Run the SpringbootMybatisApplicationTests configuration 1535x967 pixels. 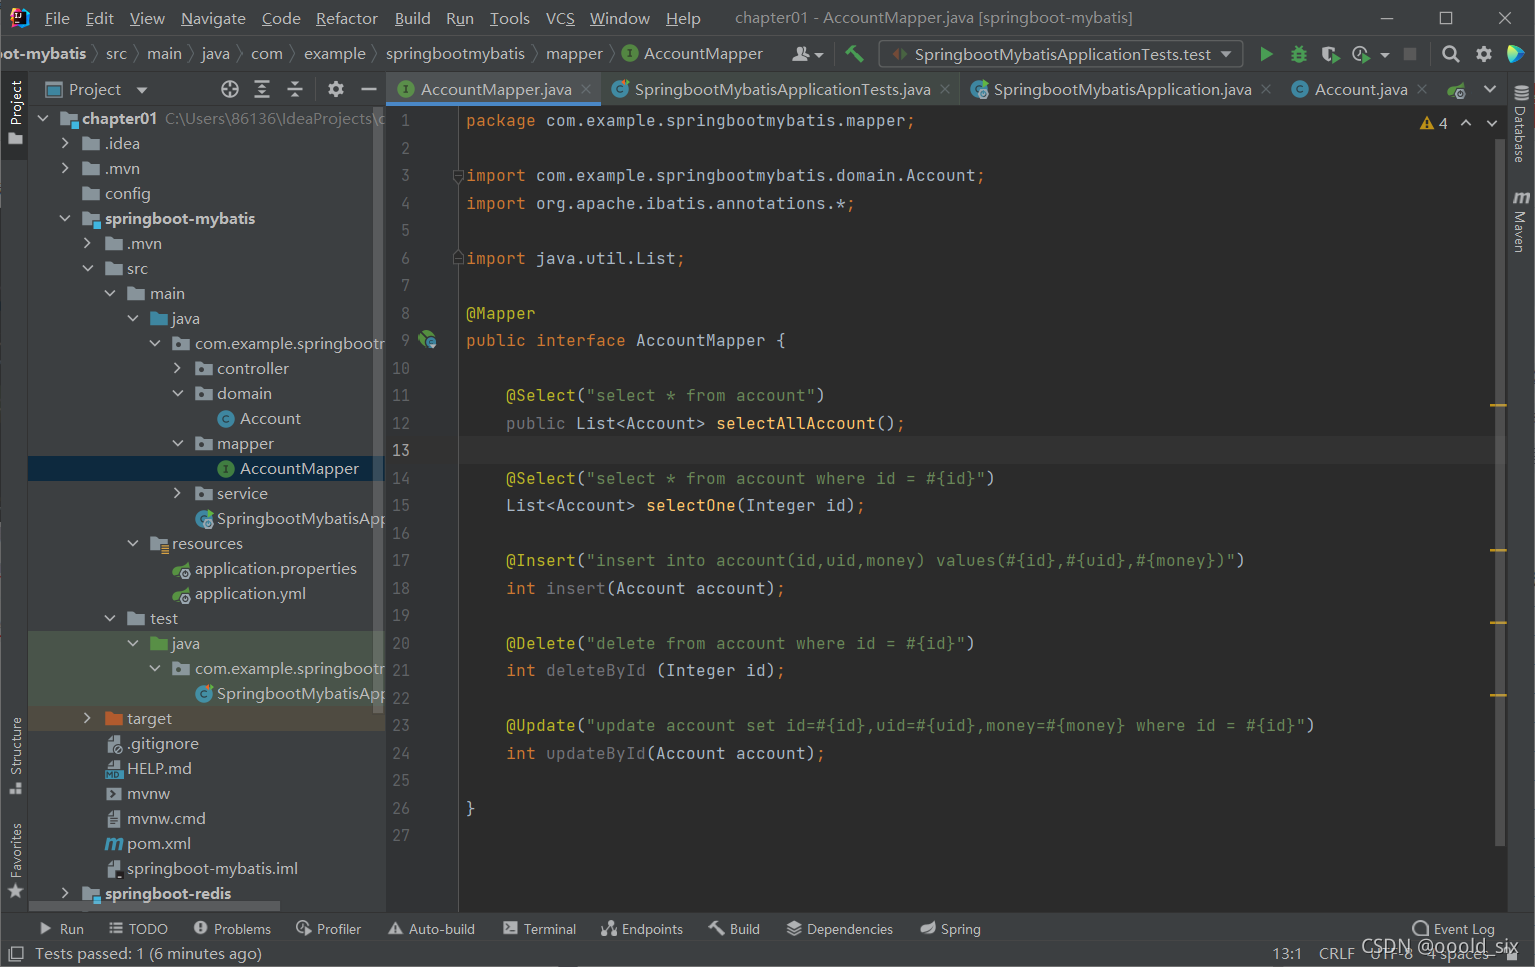pyautogui.click(x=1266, y=54)
